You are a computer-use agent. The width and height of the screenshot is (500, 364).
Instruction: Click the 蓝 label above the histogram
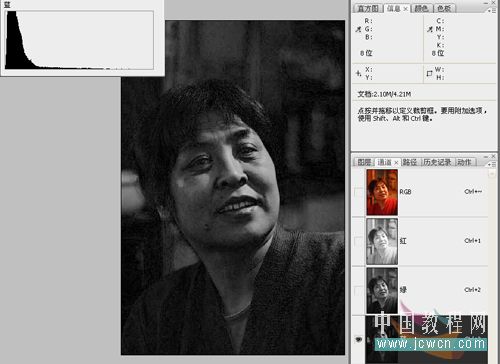pos(7,4)
